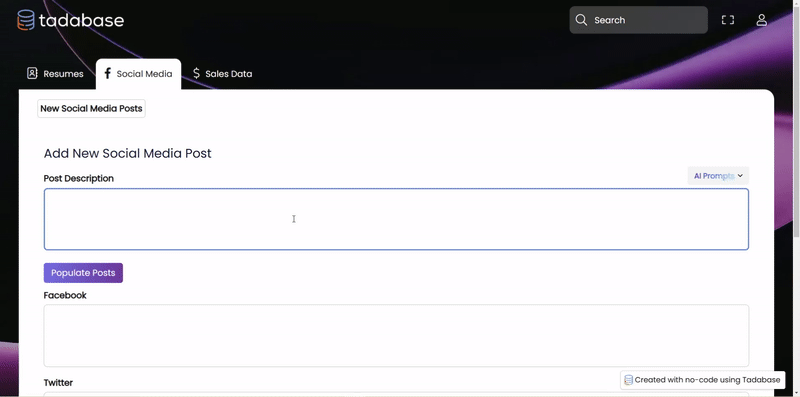Click the Tadabase database logo icon
This screenshot has height=397, width=800.
[26, 20]
